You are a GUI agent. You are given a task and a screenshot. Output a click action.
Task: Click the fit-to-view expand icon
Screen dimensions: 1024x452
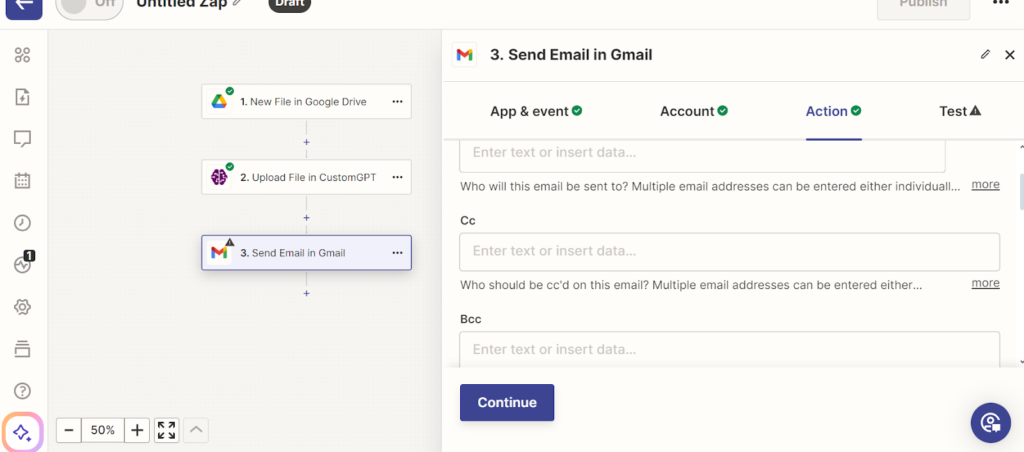(x=167, y=430)
